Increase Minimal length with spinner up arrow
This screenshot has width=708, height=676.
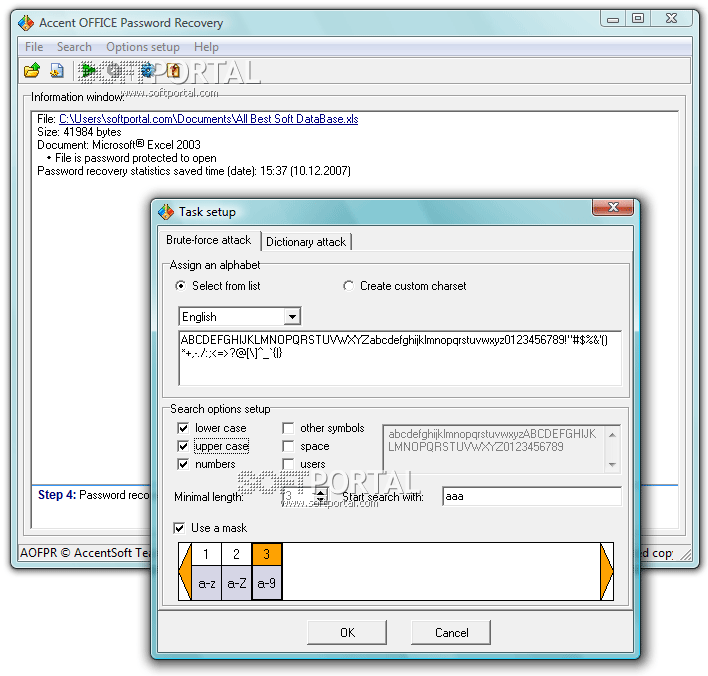(x=321, y=492)
